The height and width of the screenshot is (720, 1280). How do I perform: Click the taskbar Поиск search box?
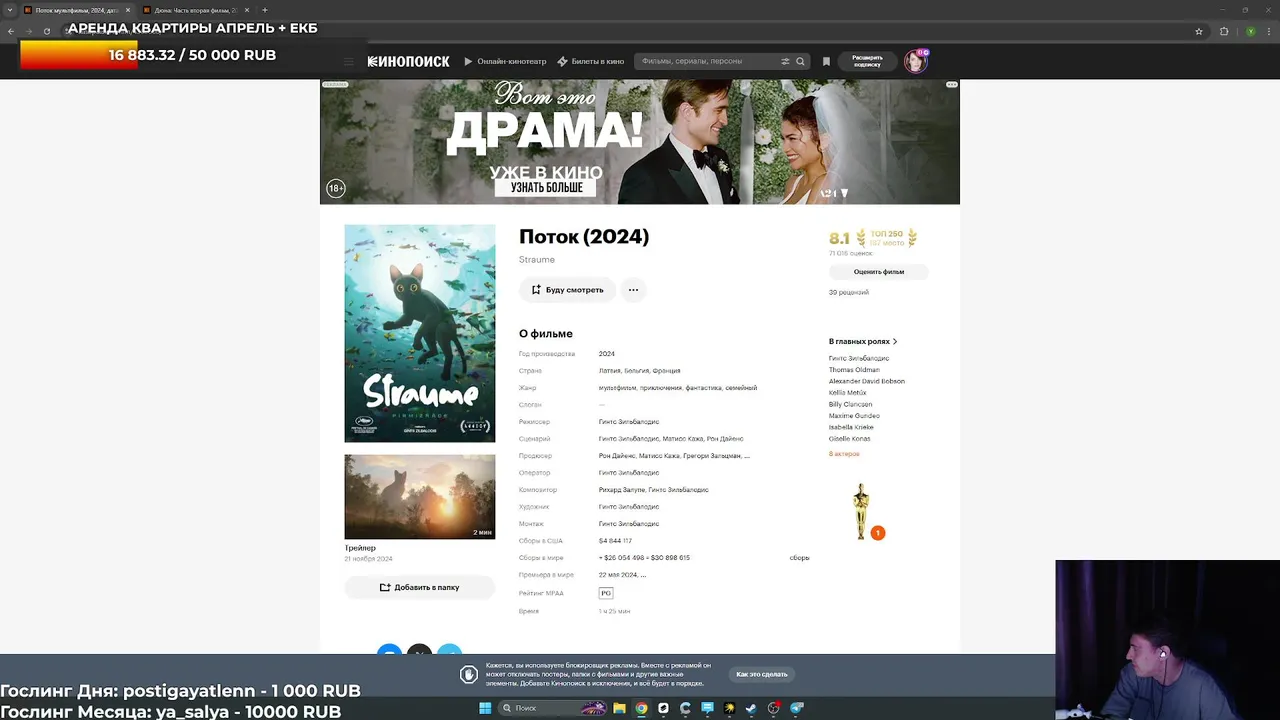click(553, 708)
